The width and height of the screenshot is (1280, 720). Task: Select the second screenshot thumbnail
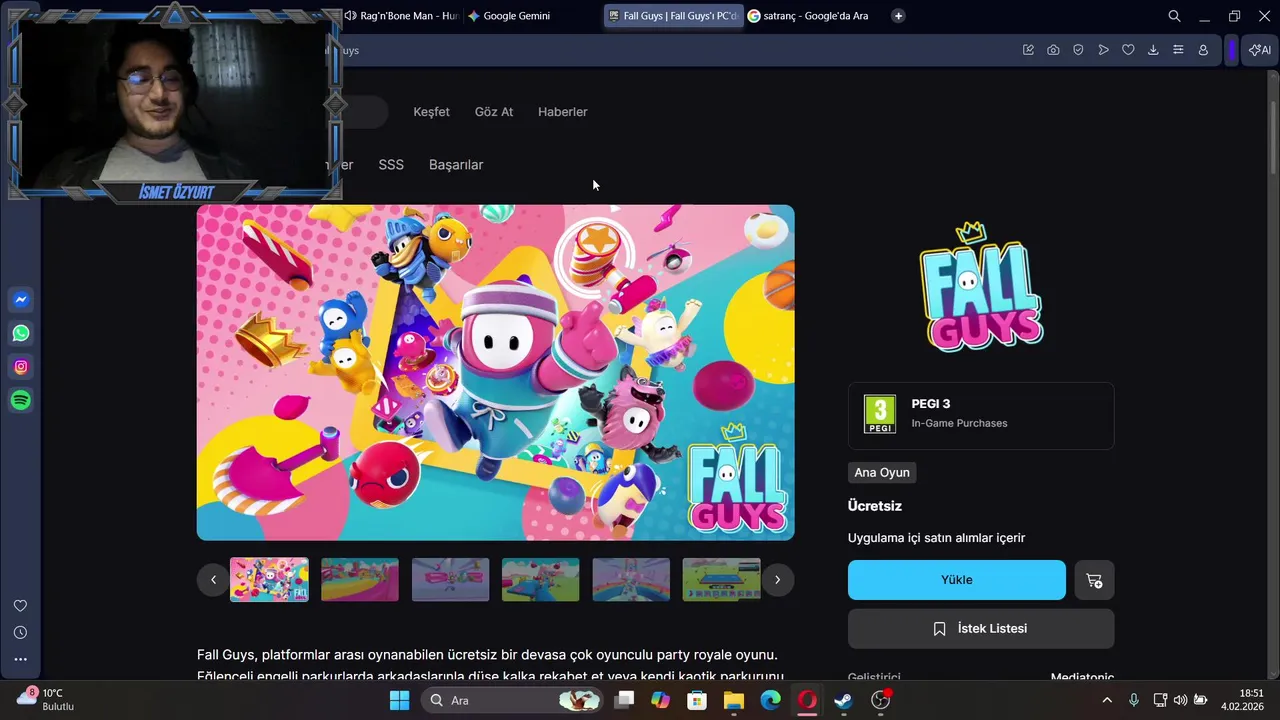360,580
